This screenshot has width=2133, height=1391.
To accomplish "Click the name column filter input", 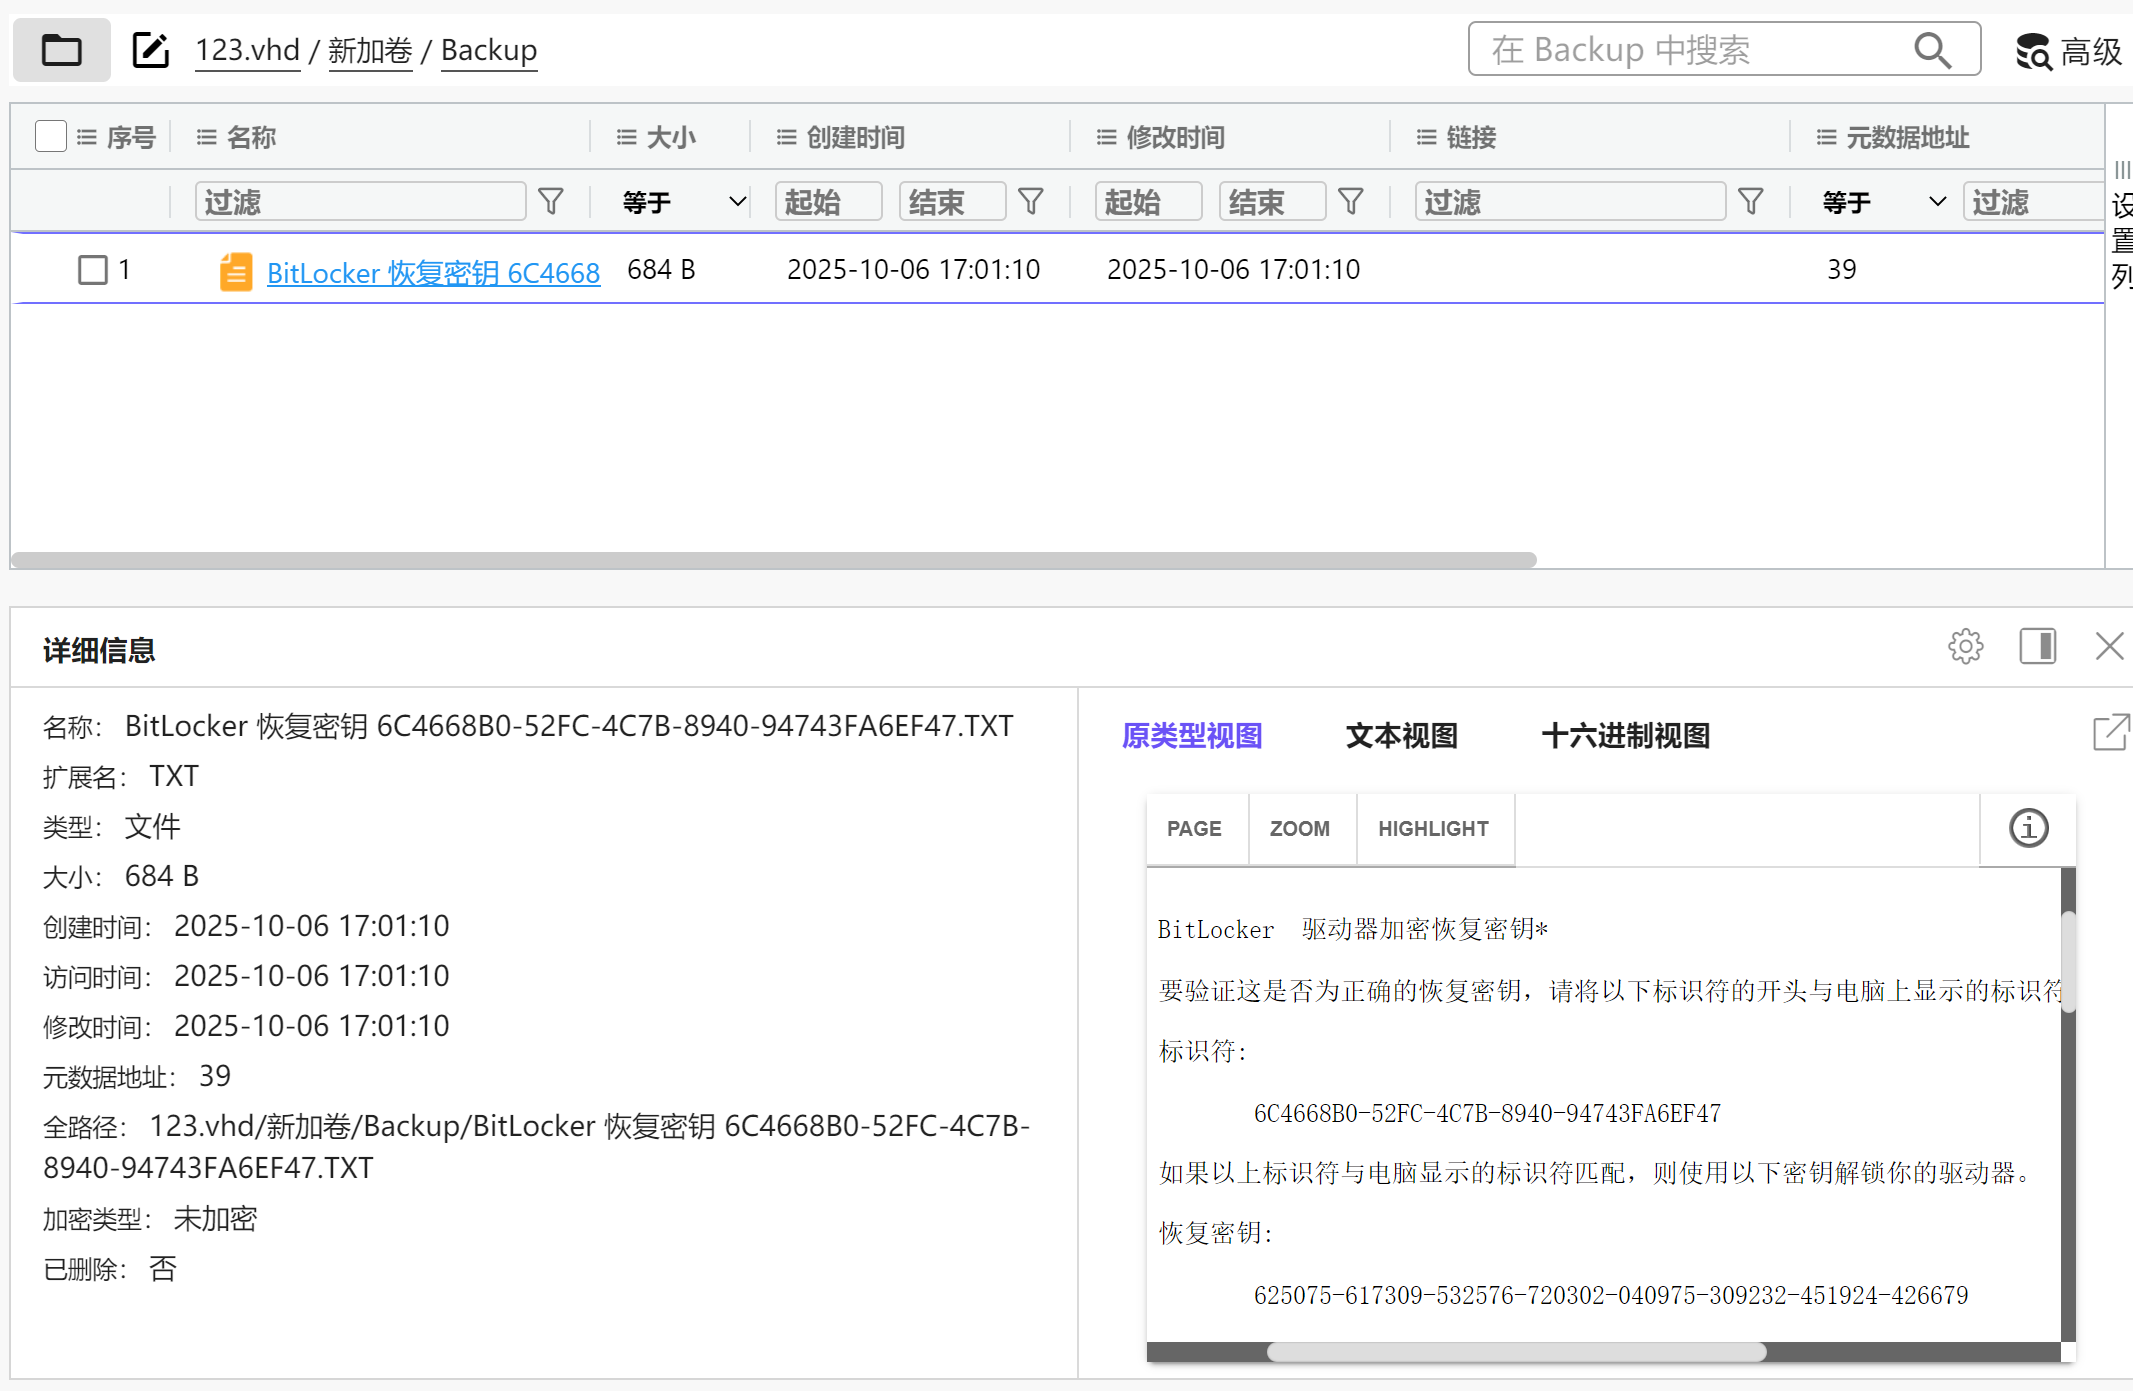I will pos(360,202).
